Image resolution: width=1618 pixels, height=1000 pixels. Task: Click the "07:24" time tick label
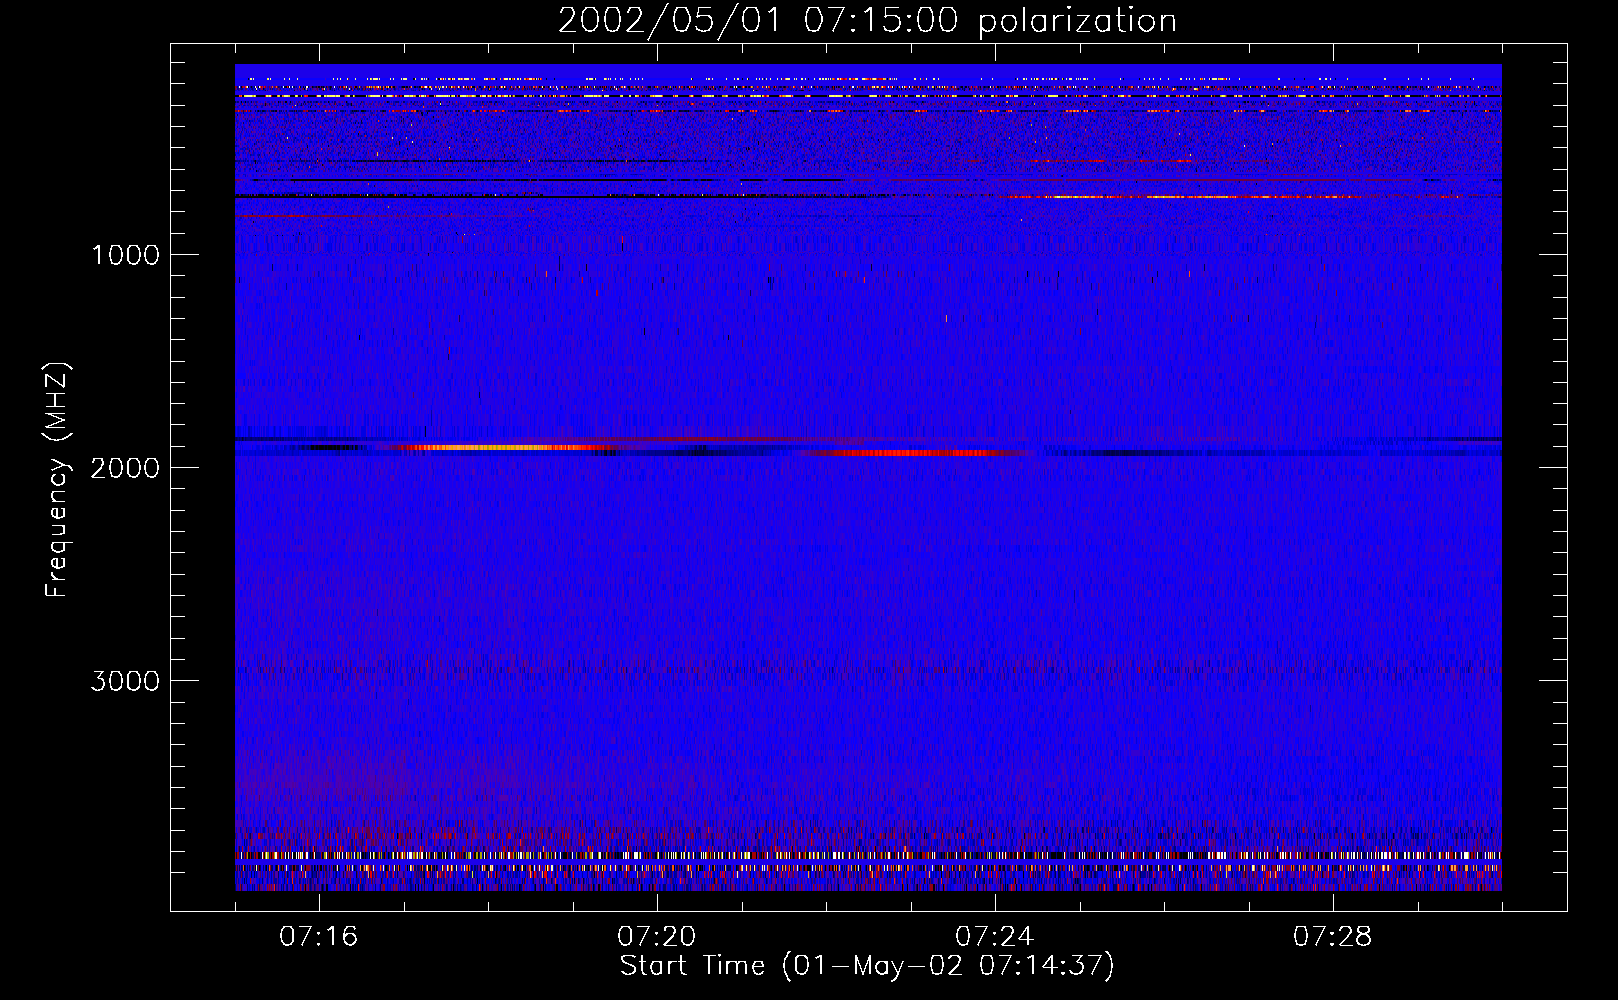(x=995, y=937)
